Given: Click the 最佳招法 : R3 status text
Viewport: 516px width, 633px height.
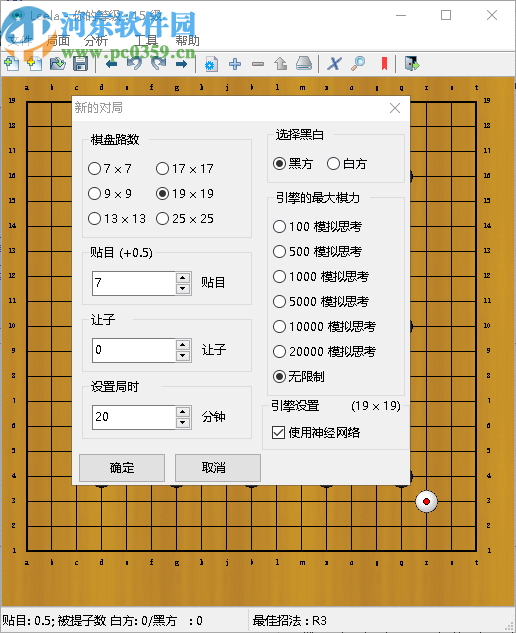Looking at the screenshot, I should (289, 620).
